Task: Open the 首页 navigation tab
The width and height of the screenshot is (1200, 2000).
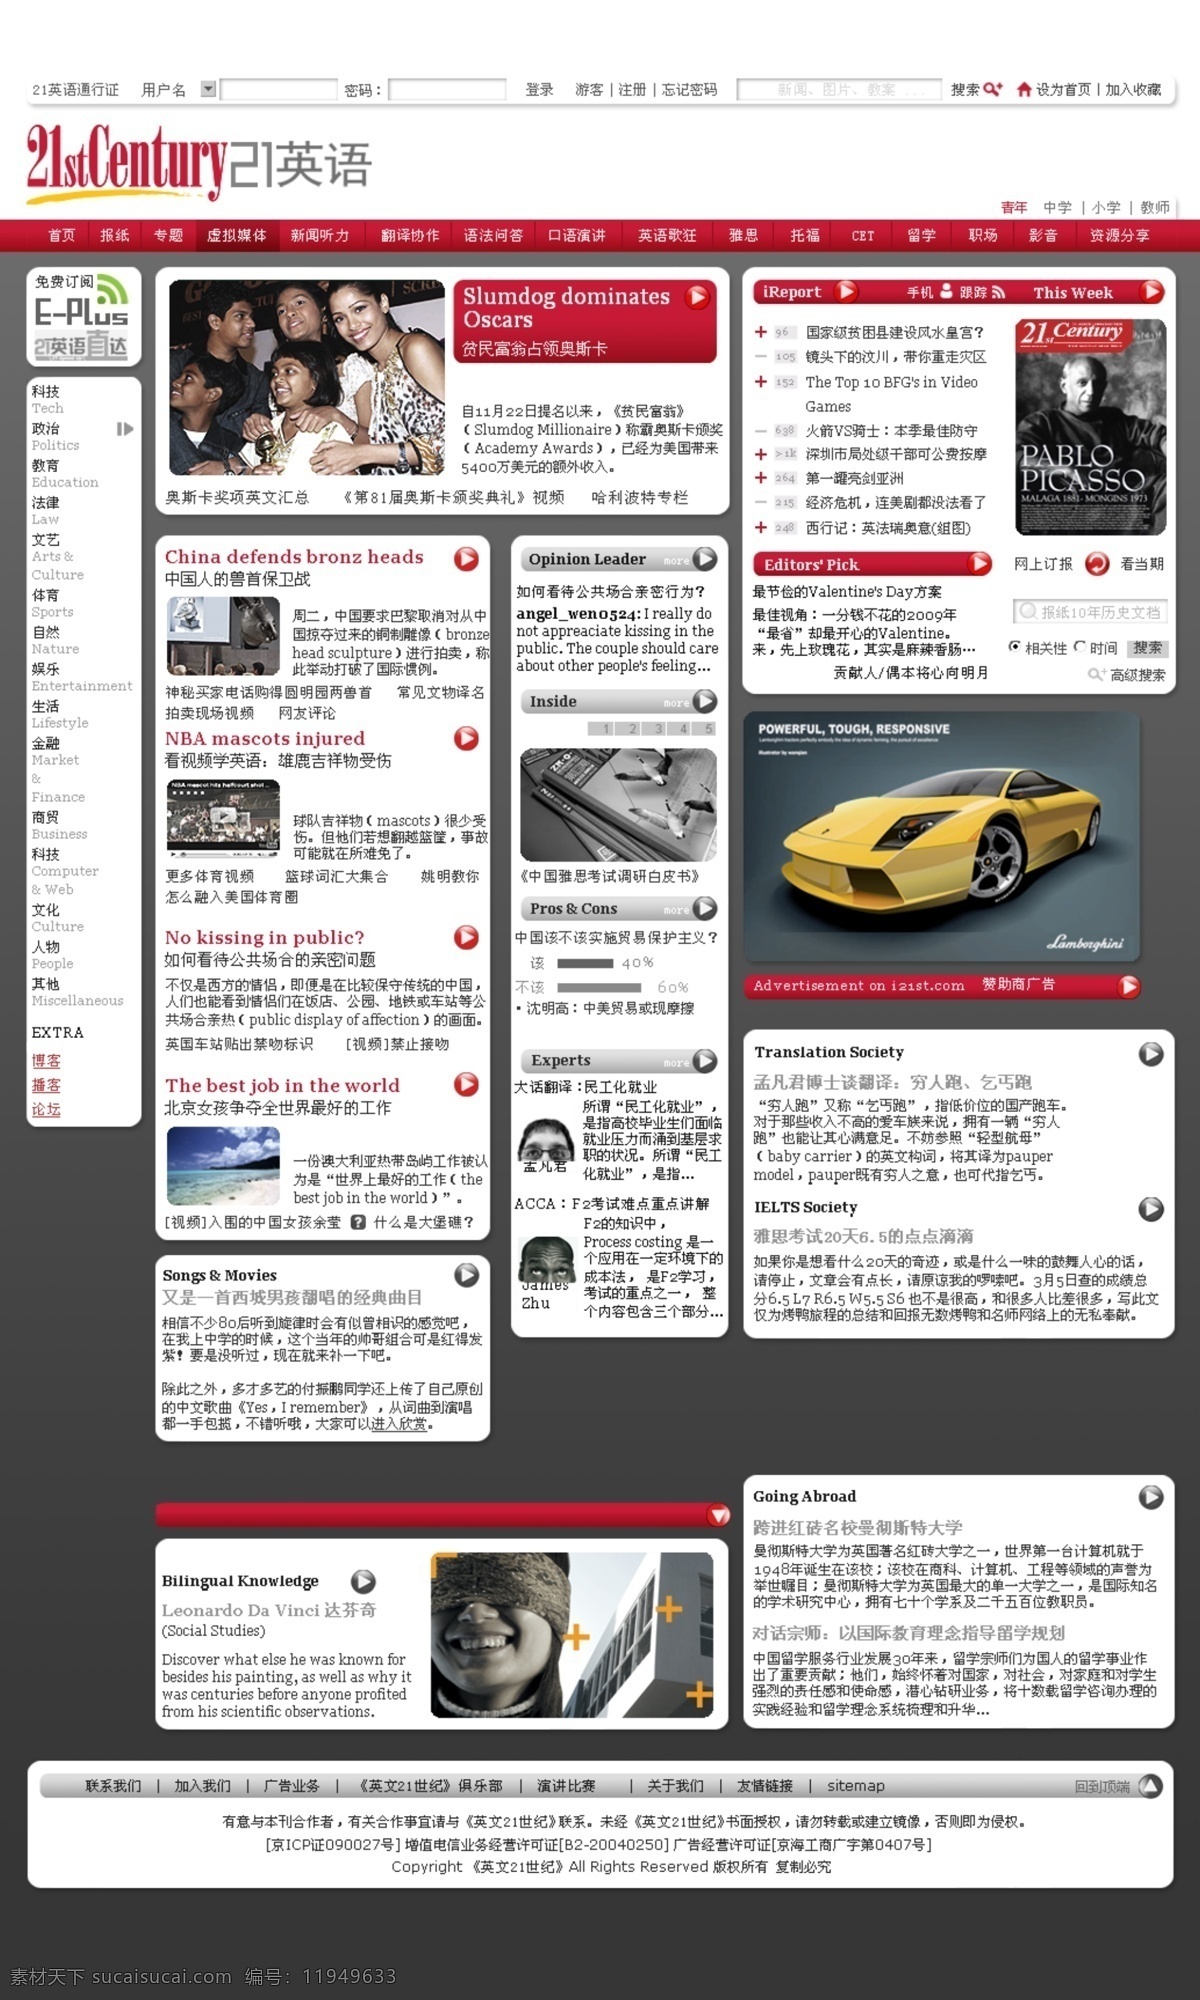Action: (62, 235)
